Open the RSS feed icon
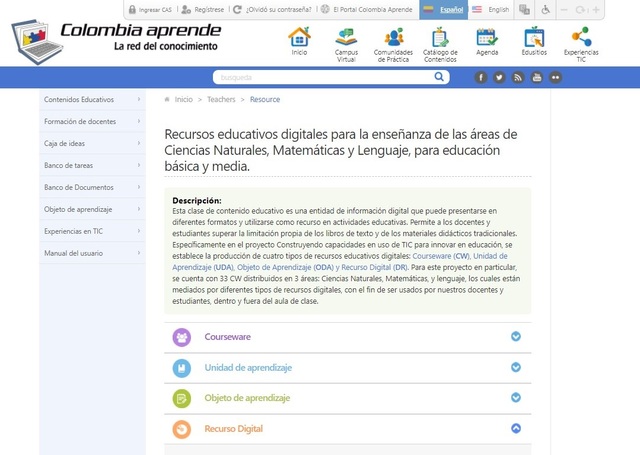Image resolution: width=640 pixels, height=455 pixels. [518, 77]
